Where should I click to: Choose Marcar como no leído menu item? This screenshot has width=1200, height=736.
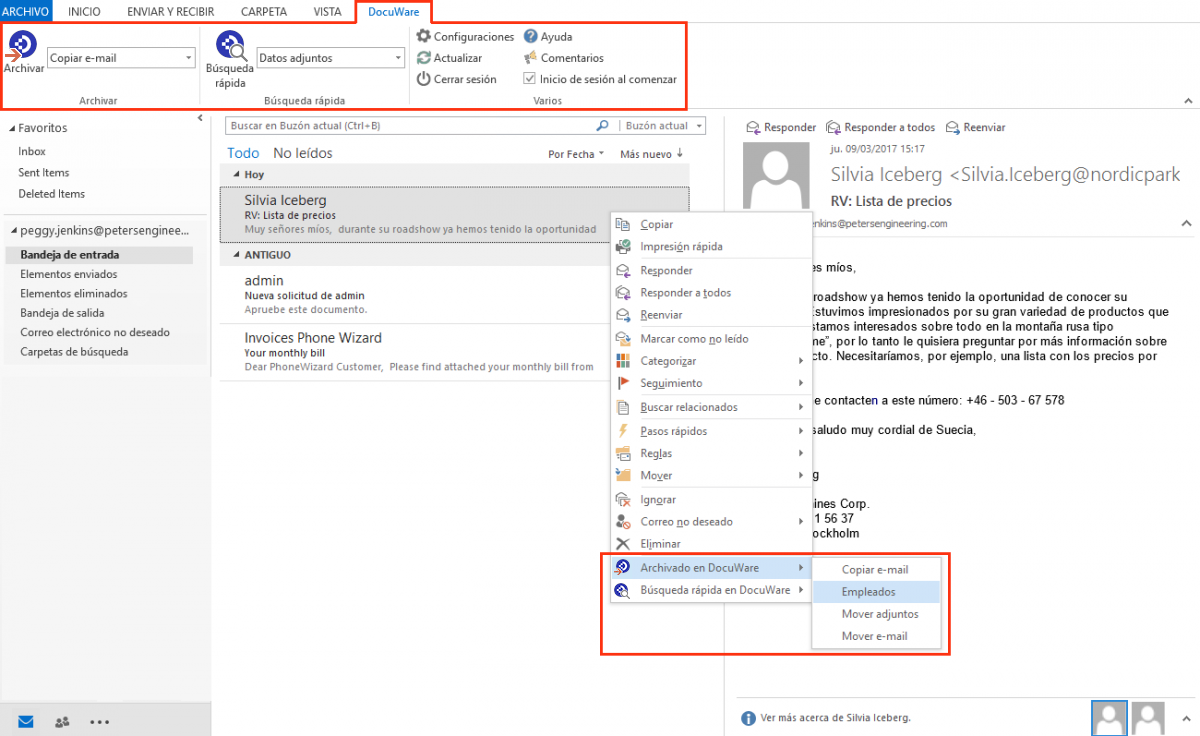click(694, 339)
